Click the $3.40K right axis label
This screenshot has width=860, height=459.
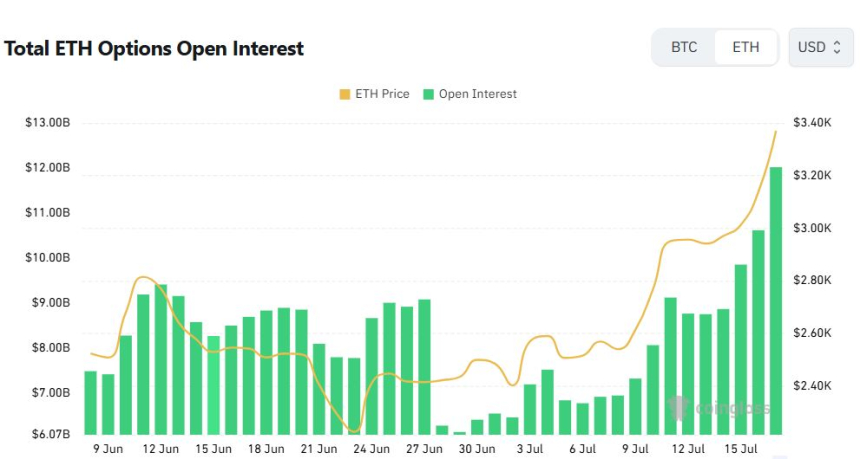point(812,122)
